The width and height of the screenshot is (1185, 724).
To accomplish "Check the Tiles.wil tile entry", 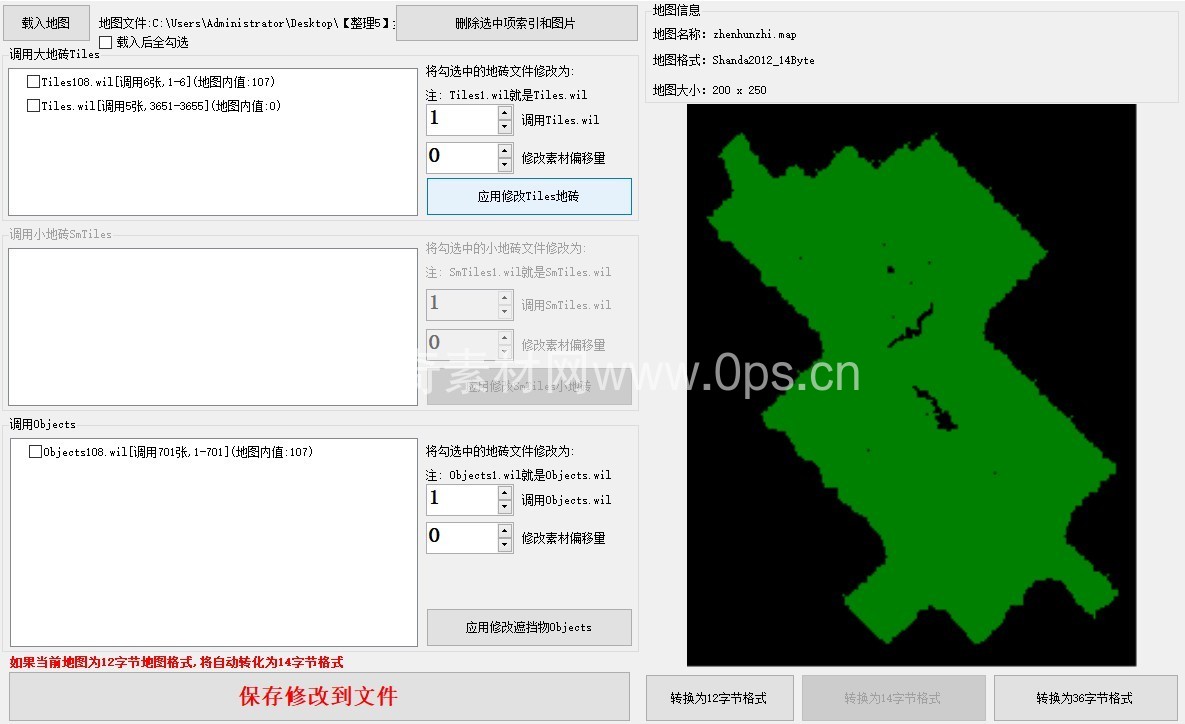I will (x=34, y=106).
